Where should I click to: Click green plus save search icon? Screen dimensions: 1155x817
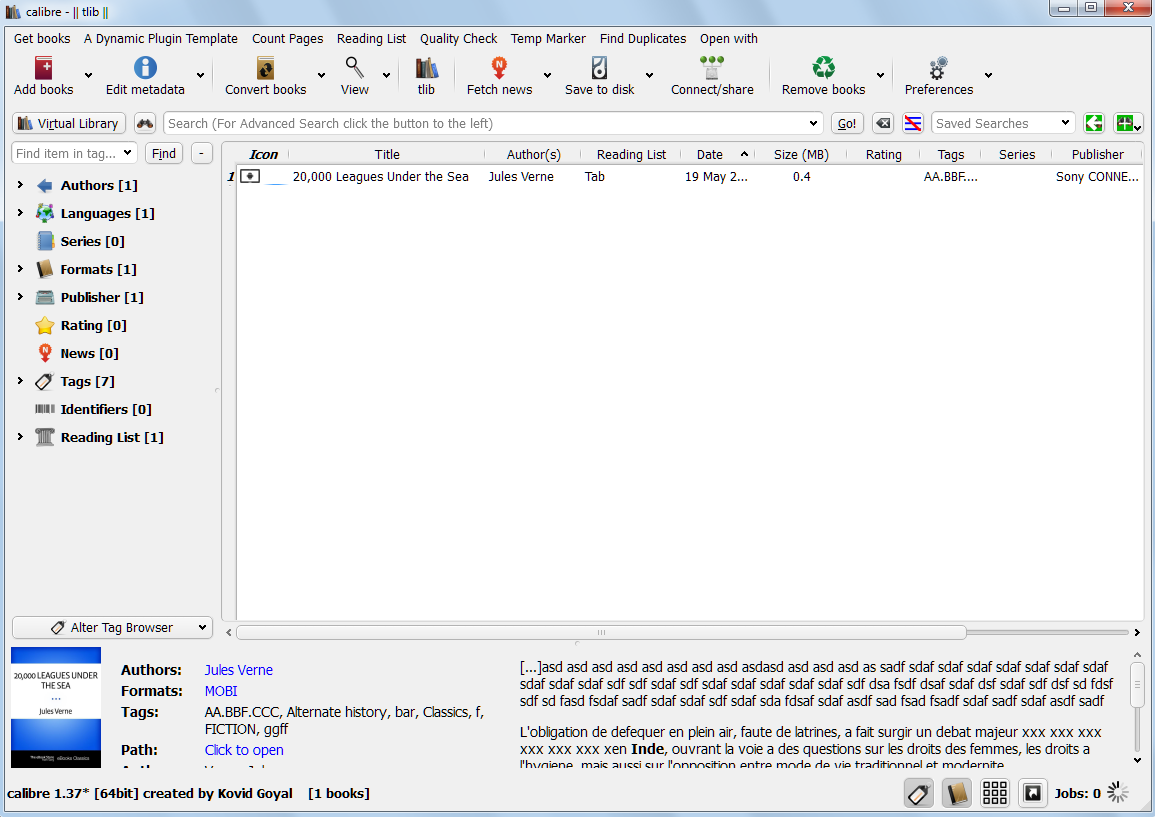tap(1128, 123)
